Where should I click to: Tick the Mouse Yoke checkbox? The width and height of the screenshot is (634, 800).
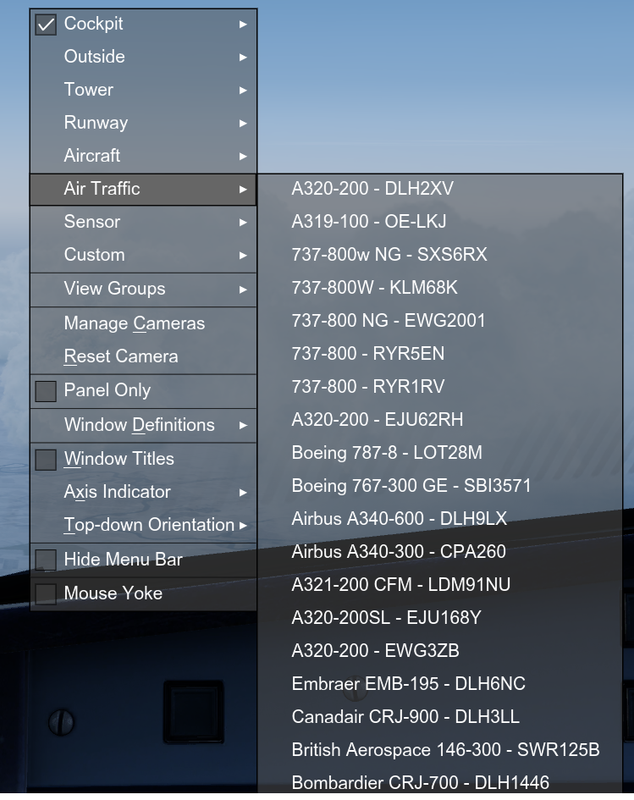pyautogui.click(x=45, y=594)
